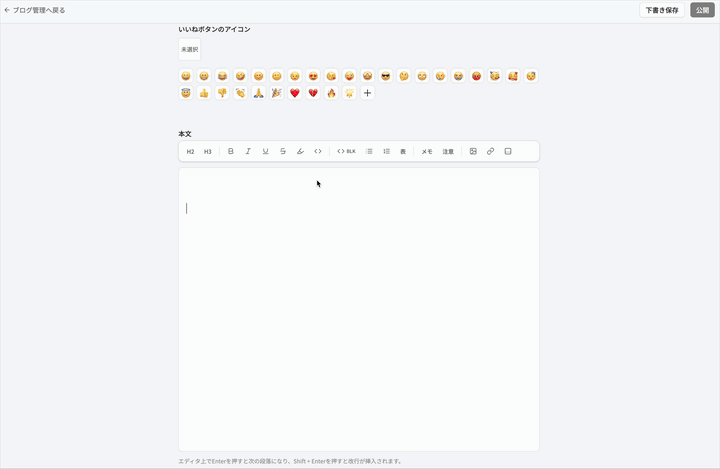Insert an image via the picture icon

coord(473,152)
